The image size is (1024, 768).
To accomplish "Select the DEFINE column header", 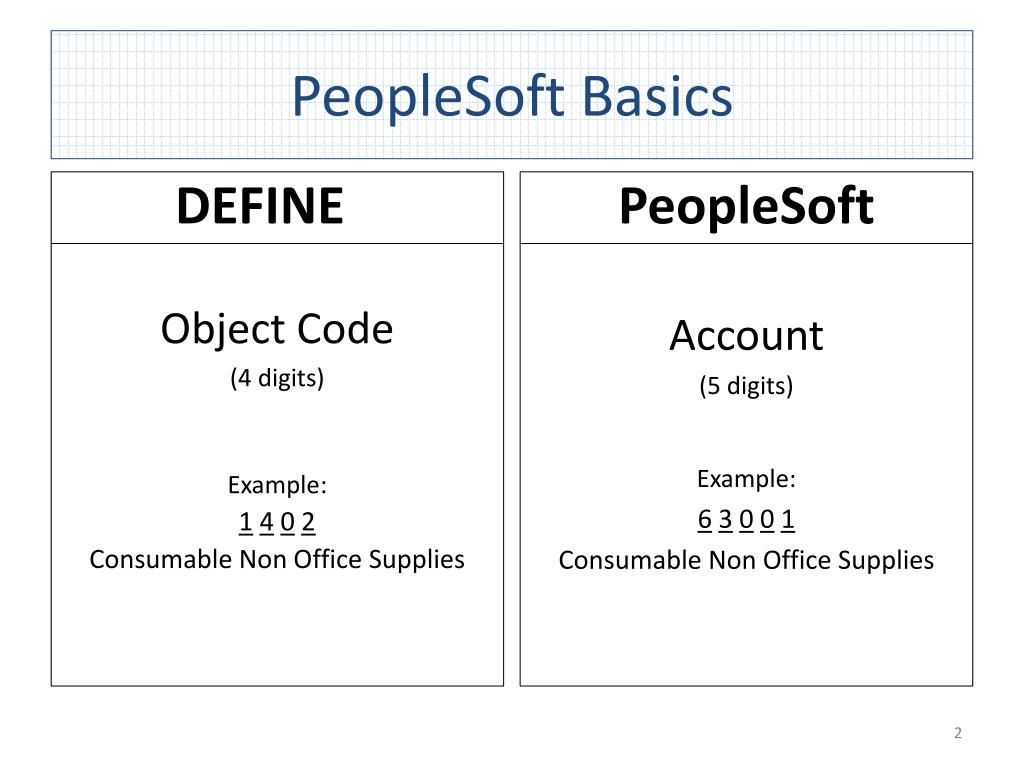I will [260, 206].
